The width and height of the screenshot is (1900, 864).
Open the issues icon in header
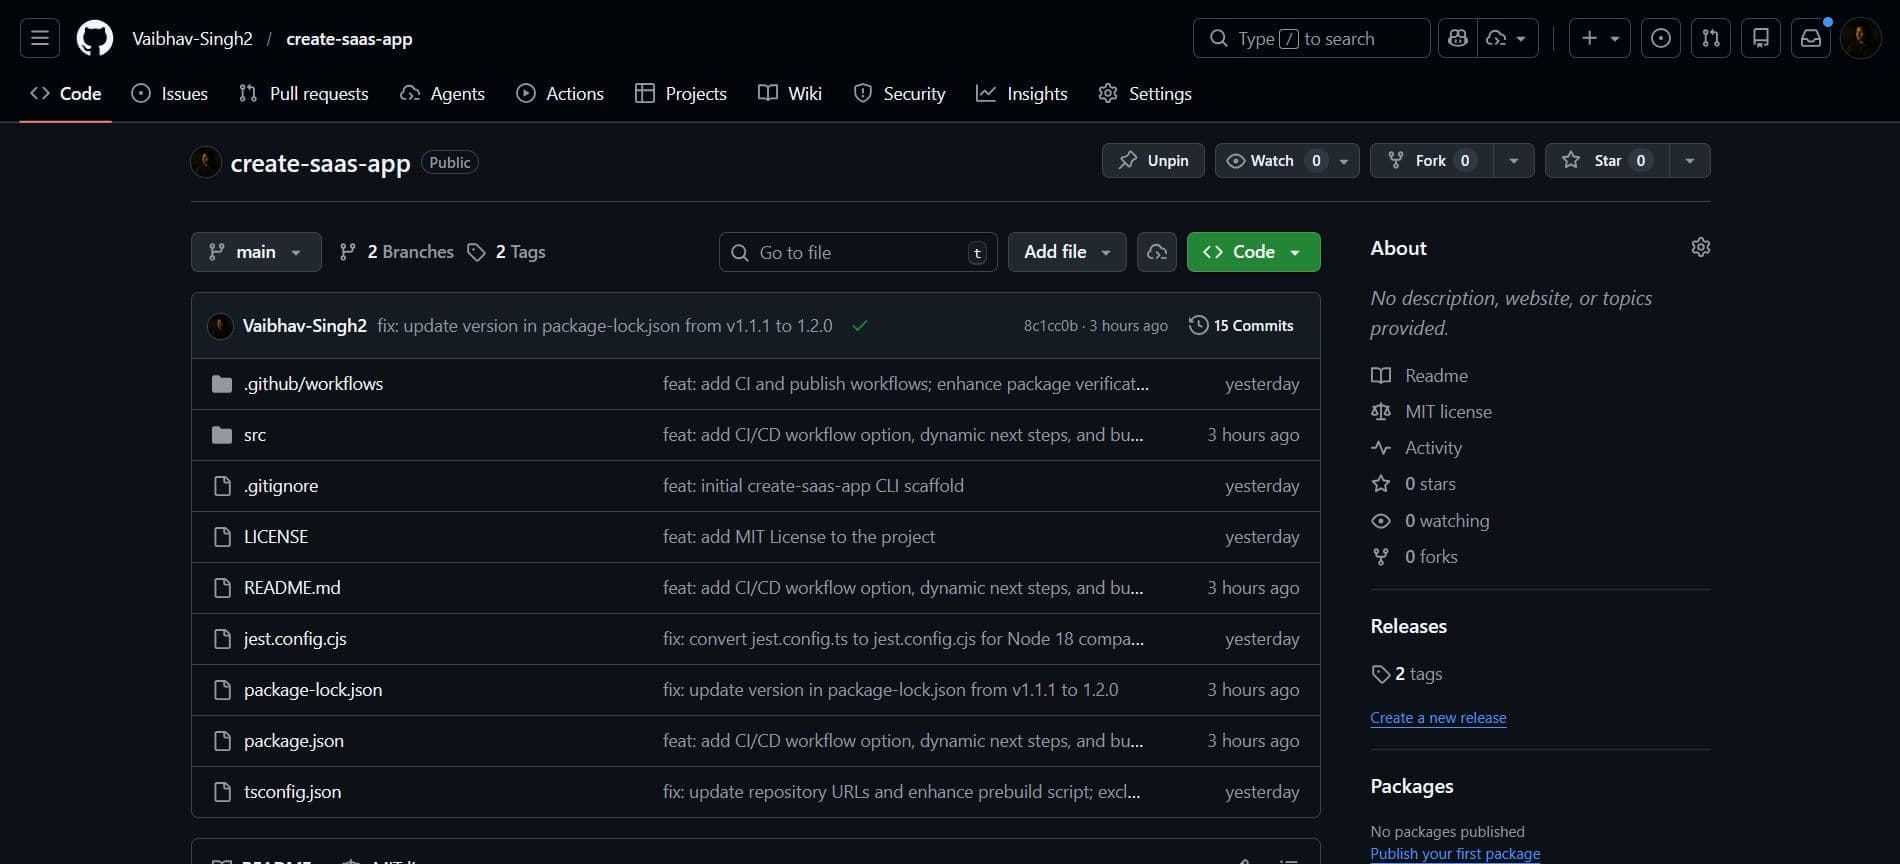[1661, 38]
